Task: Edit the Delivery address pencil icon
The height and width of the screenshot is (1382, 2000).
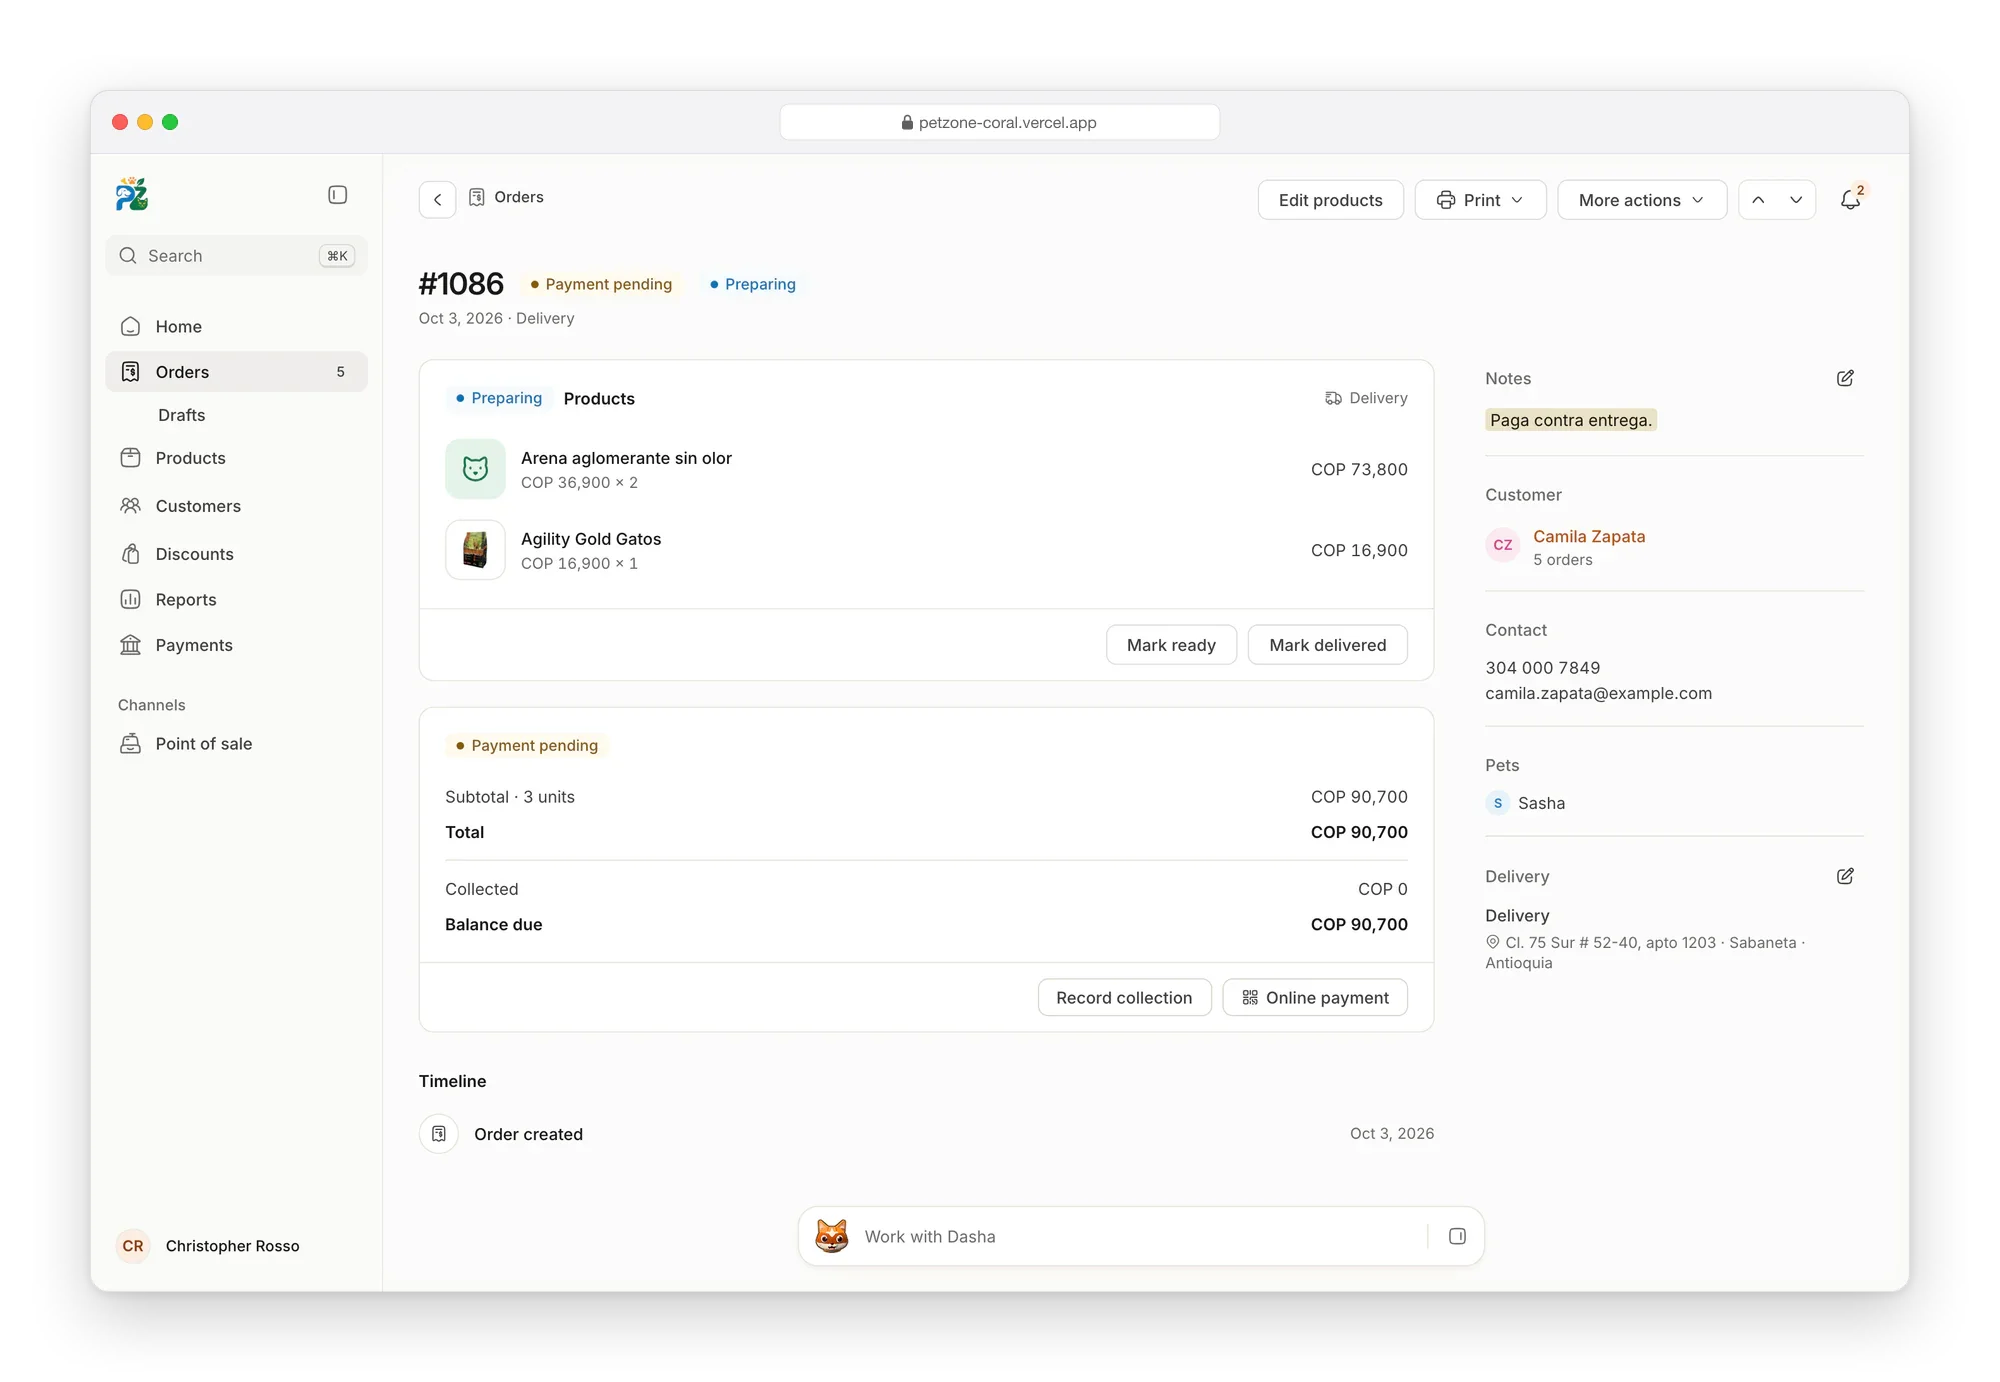Action: point(1845,876)
